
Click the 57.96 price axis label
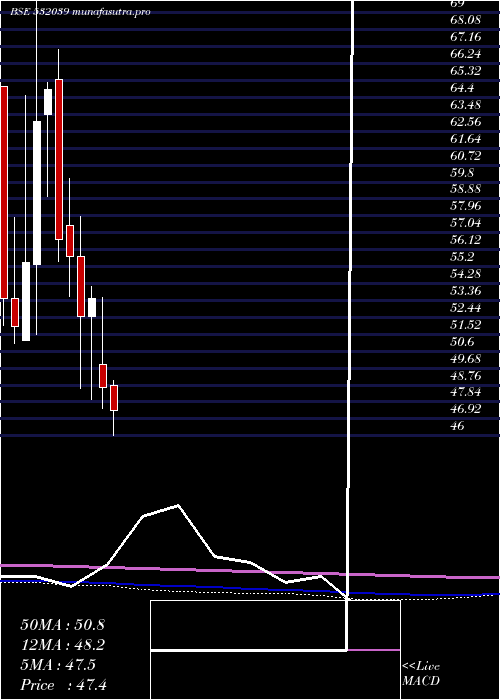pos(466,207)
